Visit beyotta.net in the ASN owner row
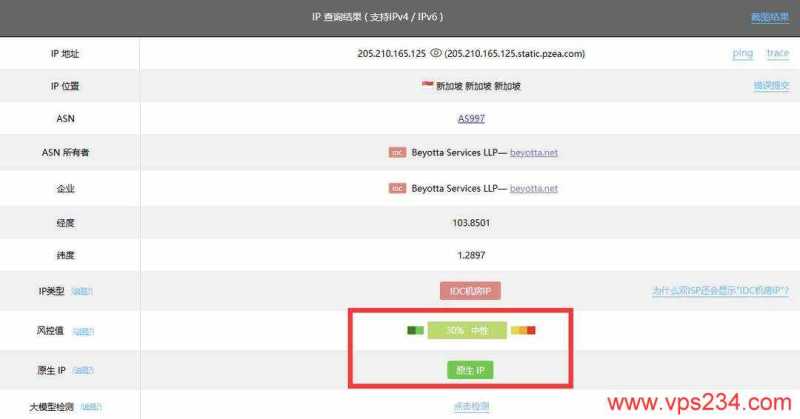This screenshot has width=800, height=419. point(534,153)
